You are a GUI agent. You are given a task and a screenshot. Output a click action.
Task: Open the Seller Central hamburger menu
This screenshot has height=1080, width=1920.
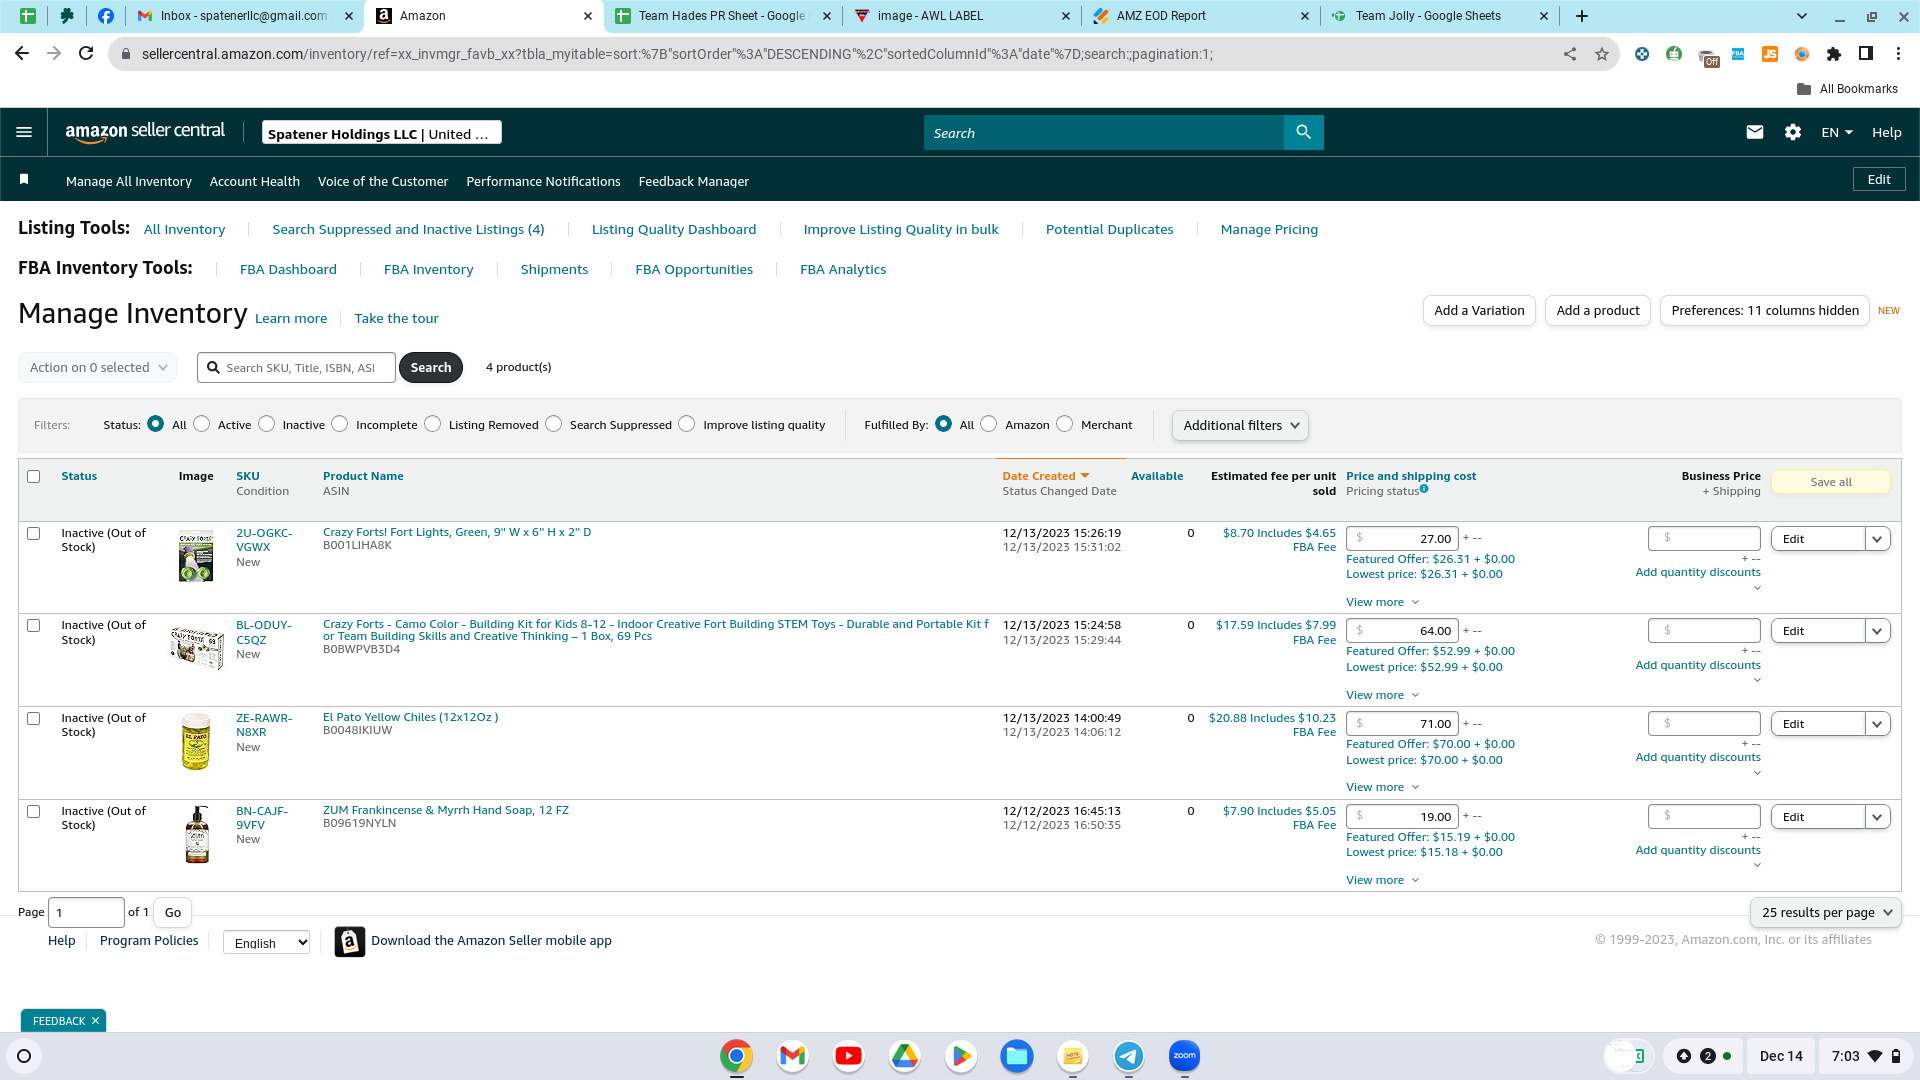[x=24, y=132]
